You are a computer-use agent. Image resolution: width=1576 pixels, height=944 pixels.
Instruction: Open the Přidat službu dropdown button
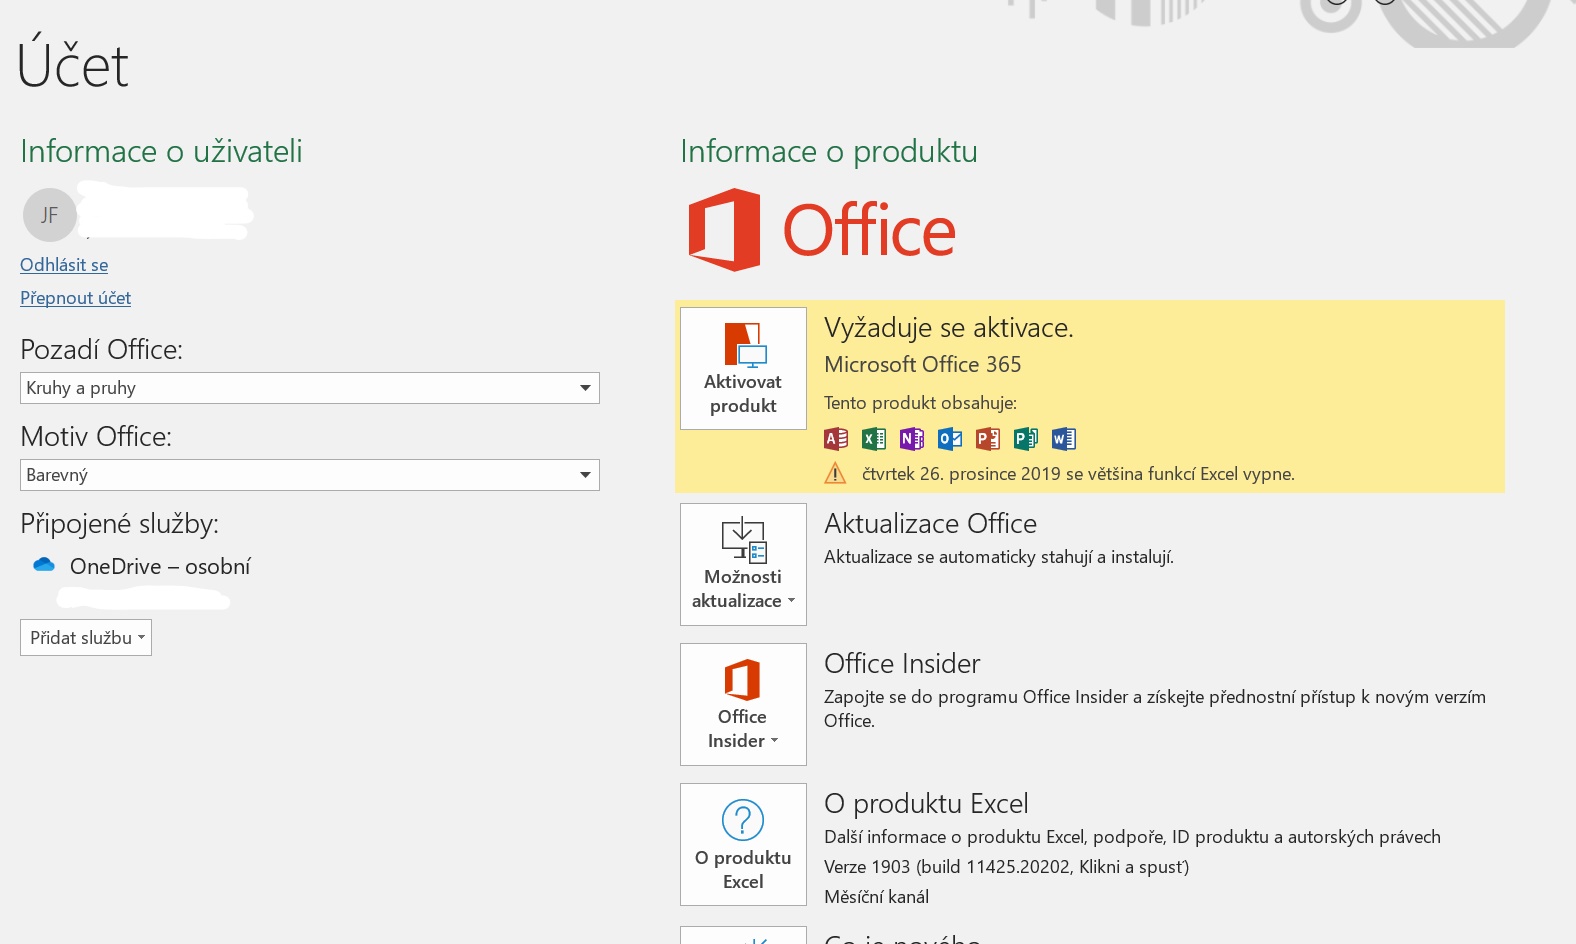(x=86, y=638)
